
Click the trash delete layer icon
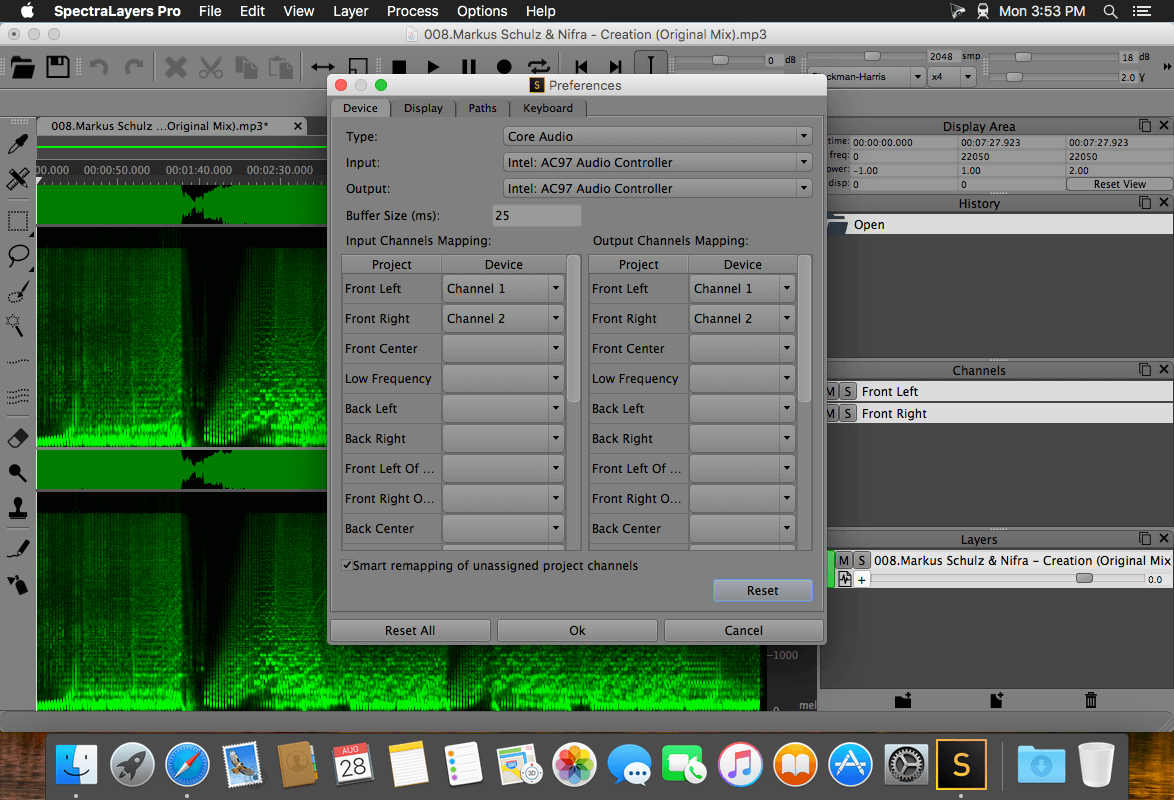click(1091, 700)
